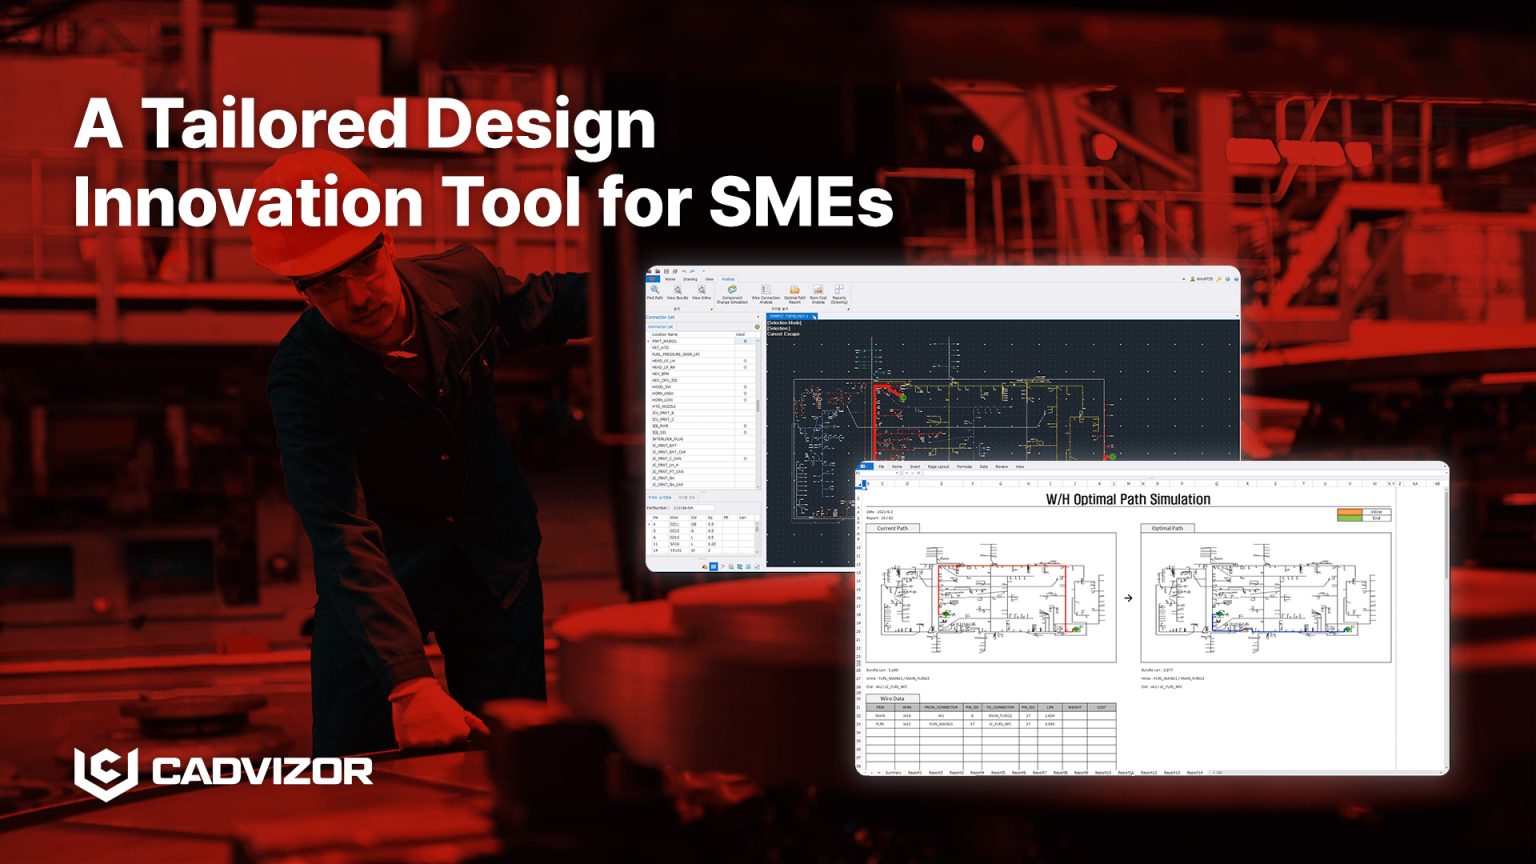The height and width of the screenshot is (864, 1536).
Task: Collapse the ribbon with the chevron arrow
Action: coord(1183,278)
